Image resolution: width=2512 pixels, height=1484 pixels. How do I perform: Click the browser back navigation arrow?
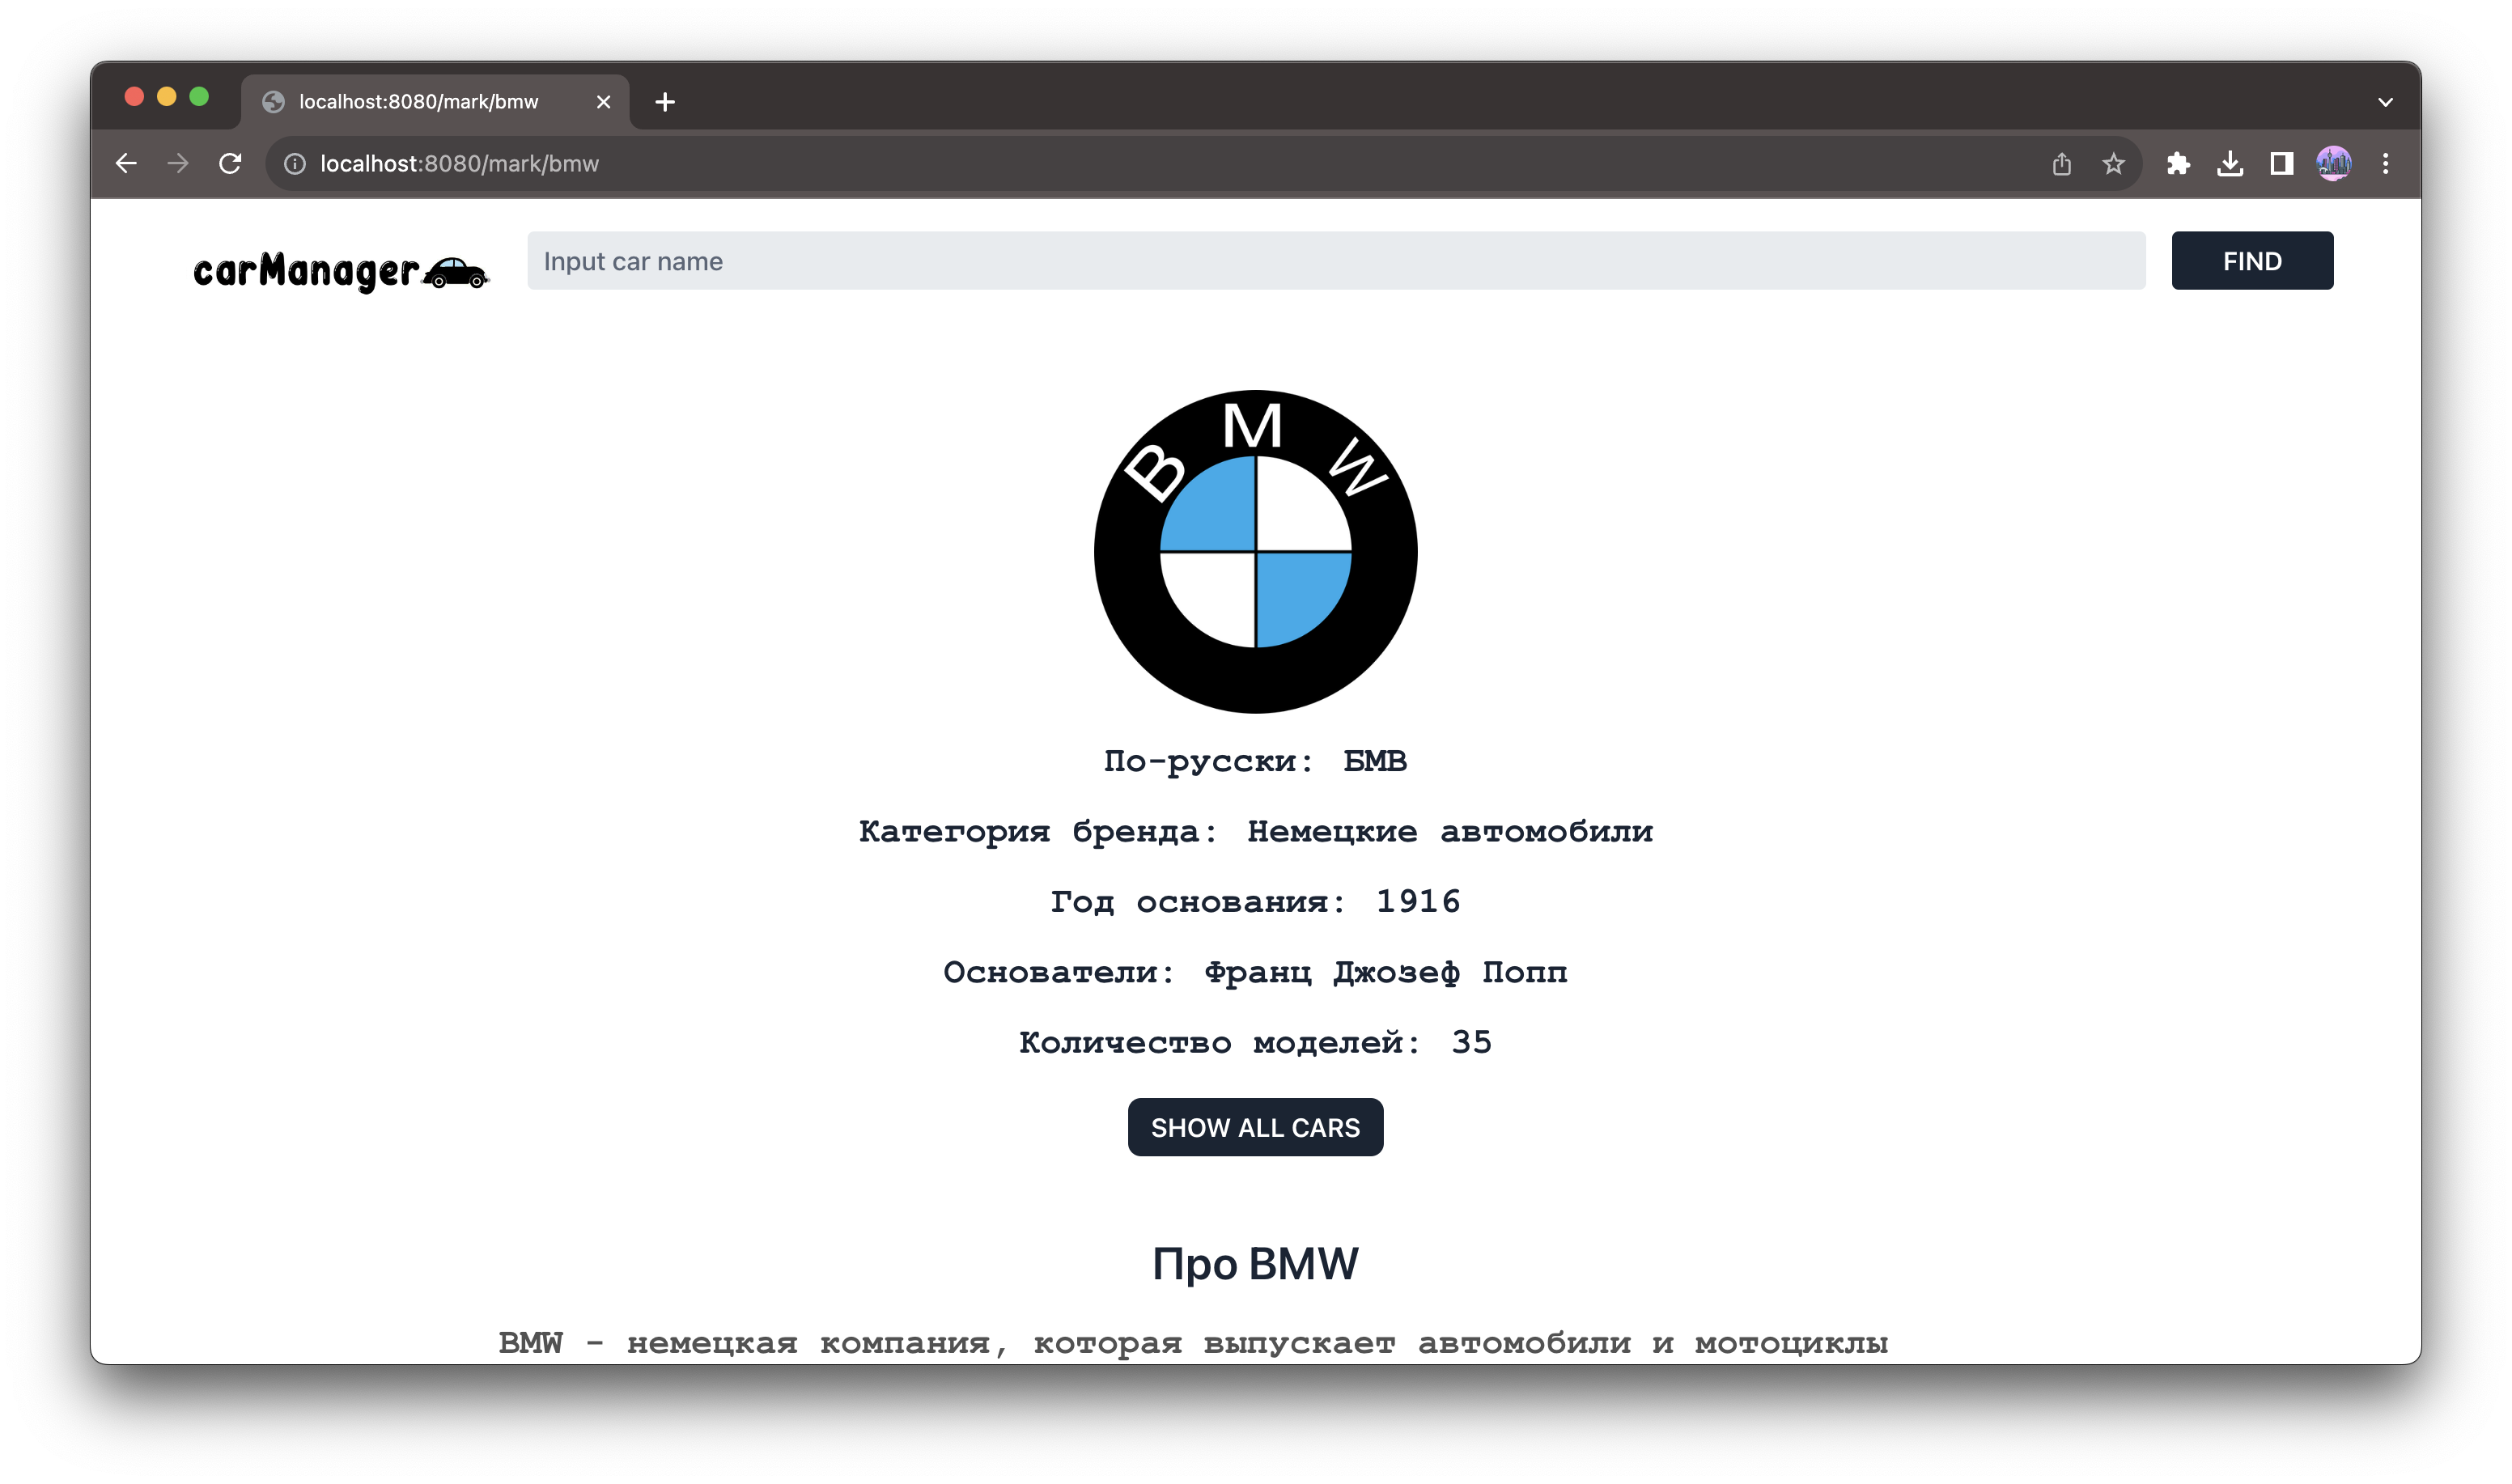tap(126, 163)
